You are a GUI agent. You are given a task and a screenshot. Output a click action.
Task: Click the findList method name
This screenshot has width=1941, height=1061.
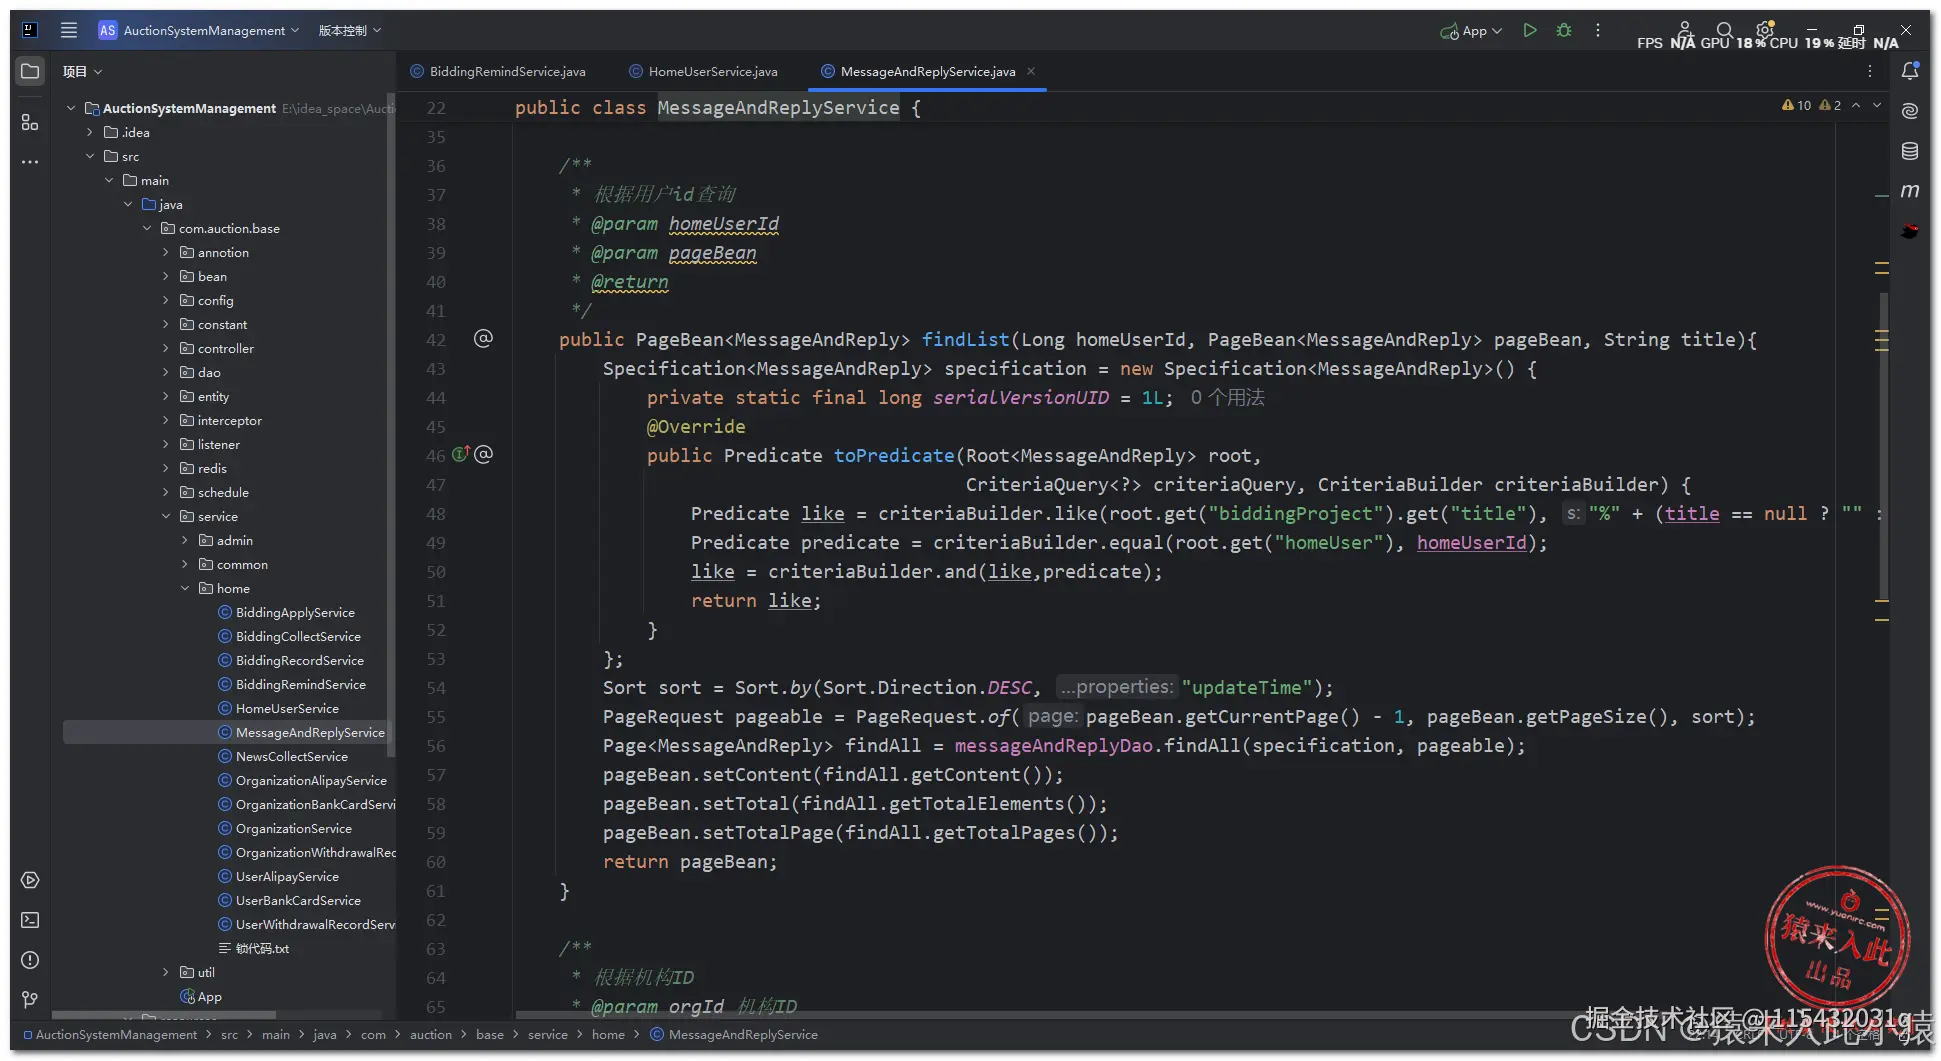coord(965,339)
